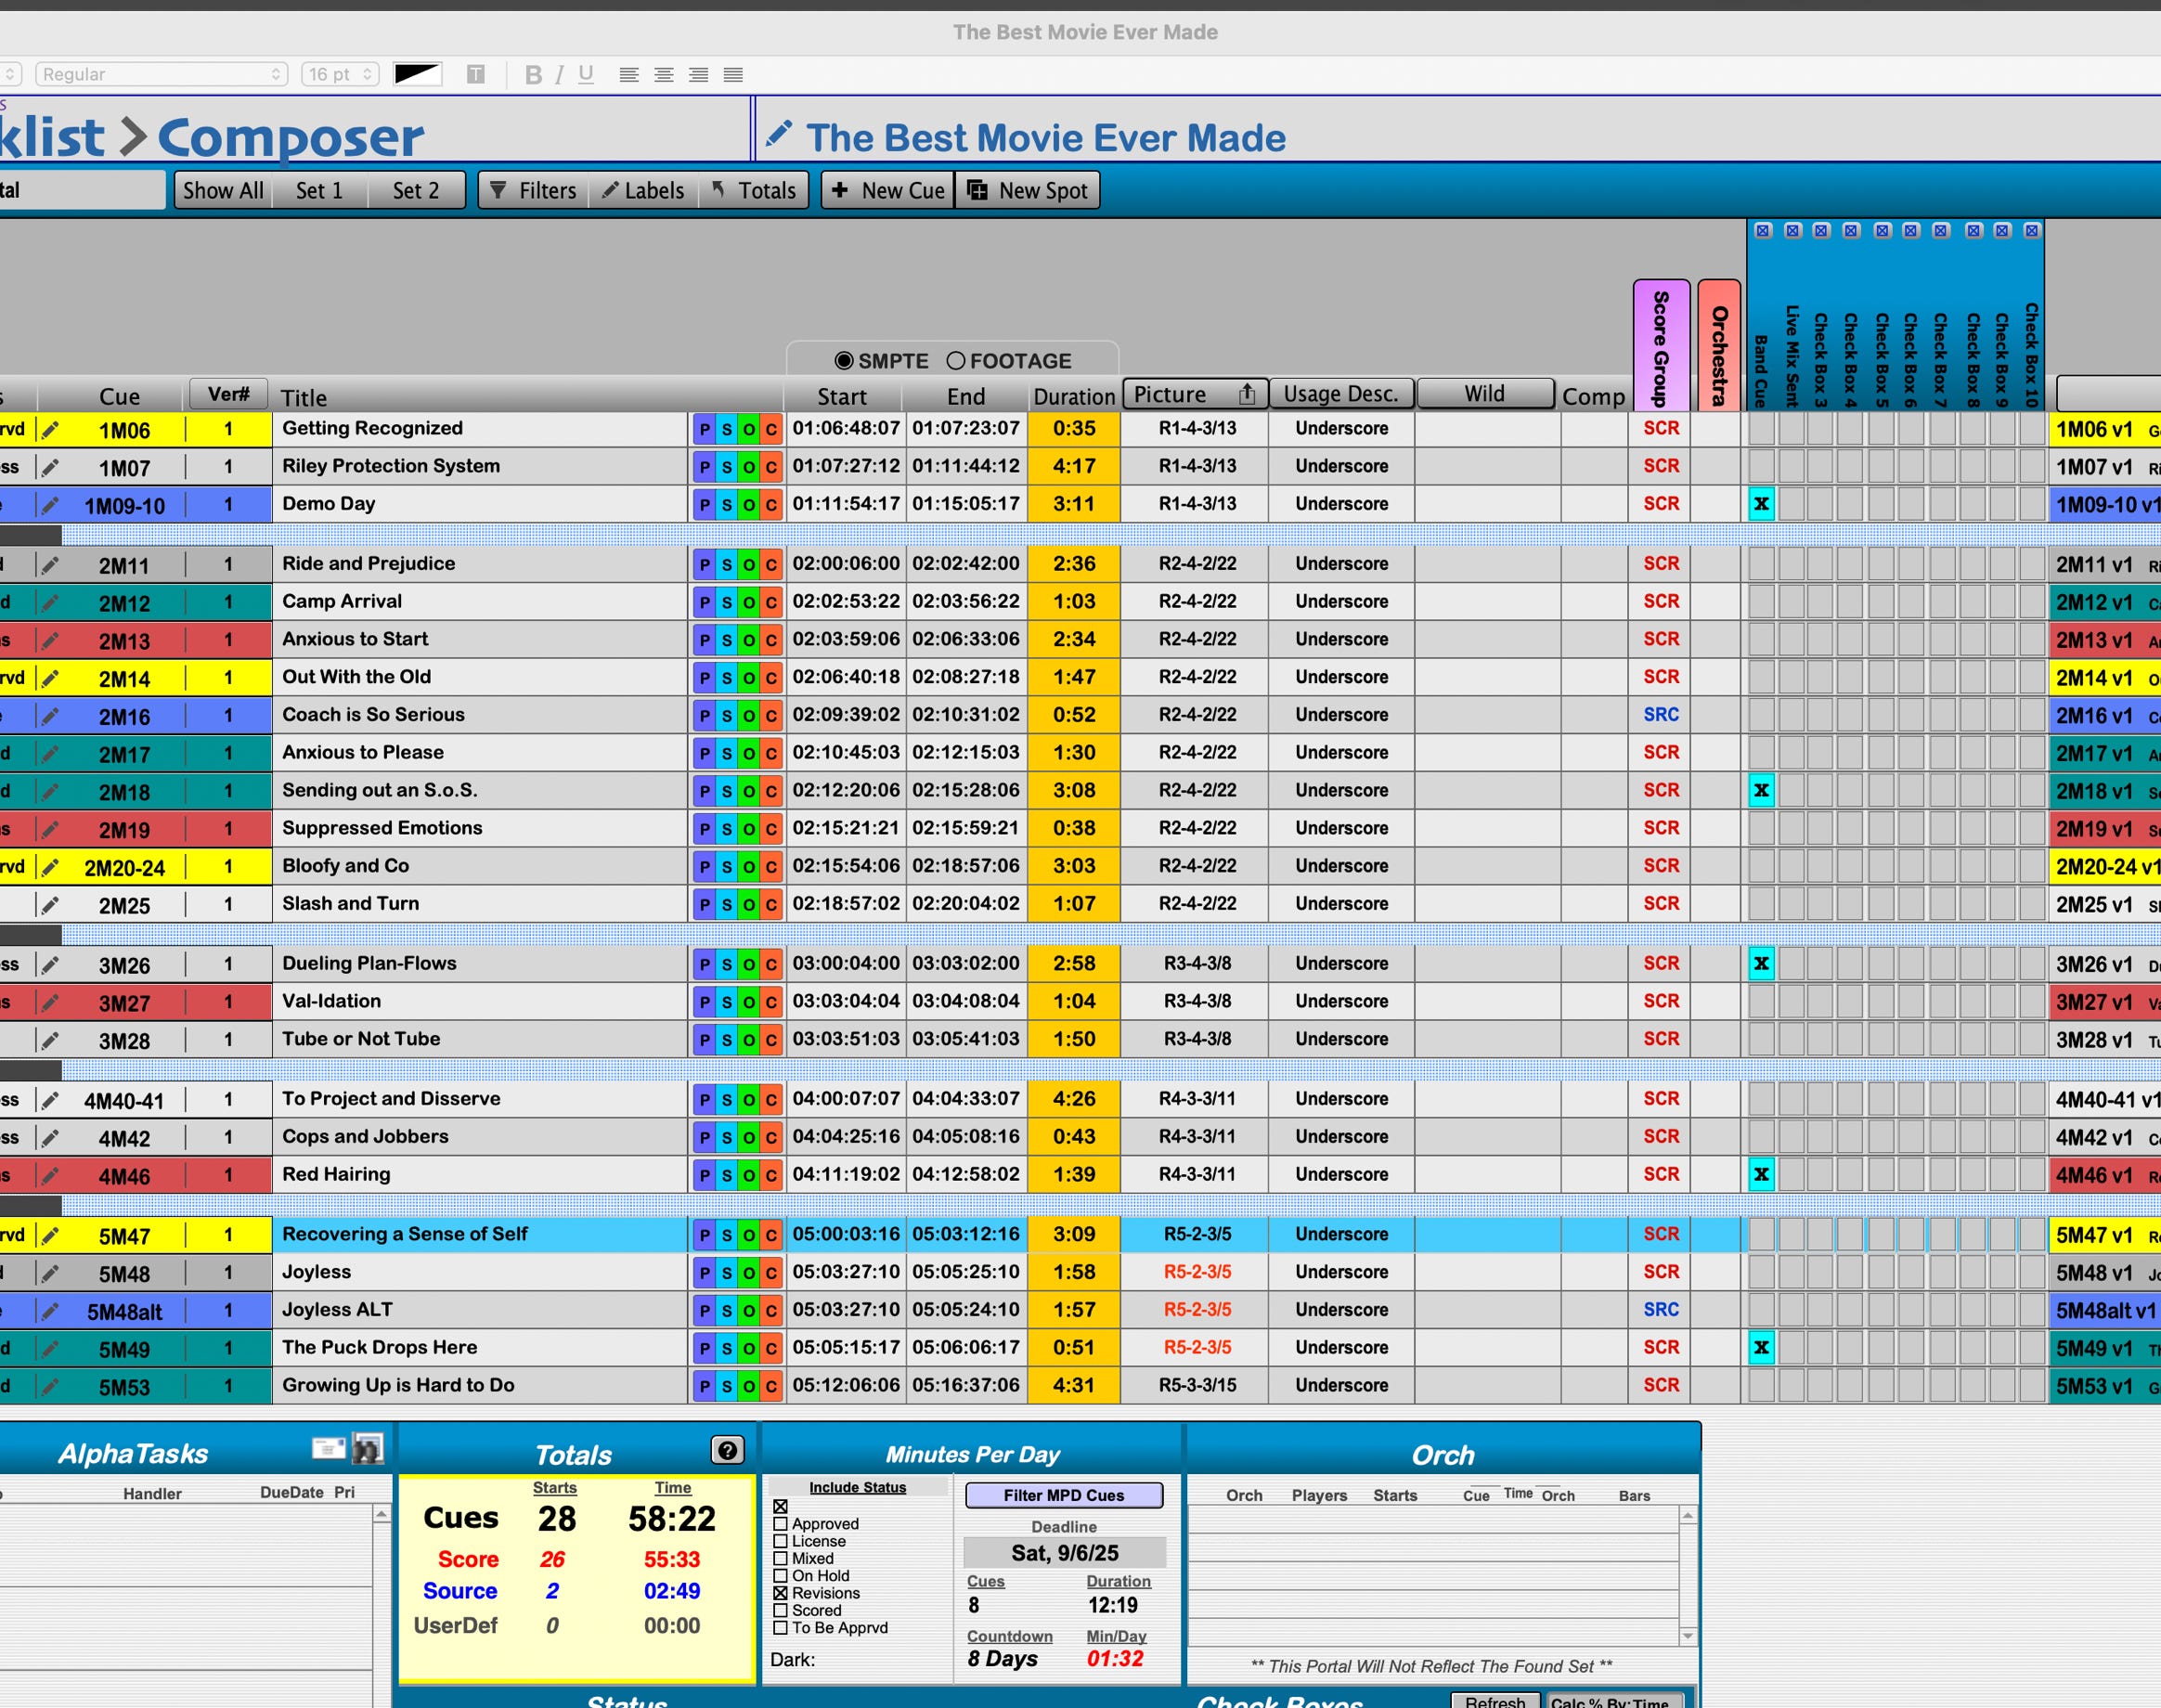Image resolution: width=2161 pixels, height=1708 pixels.
Task: Toggle Band Cue checkbox for 2M18 row
Action: [1761, 791]
